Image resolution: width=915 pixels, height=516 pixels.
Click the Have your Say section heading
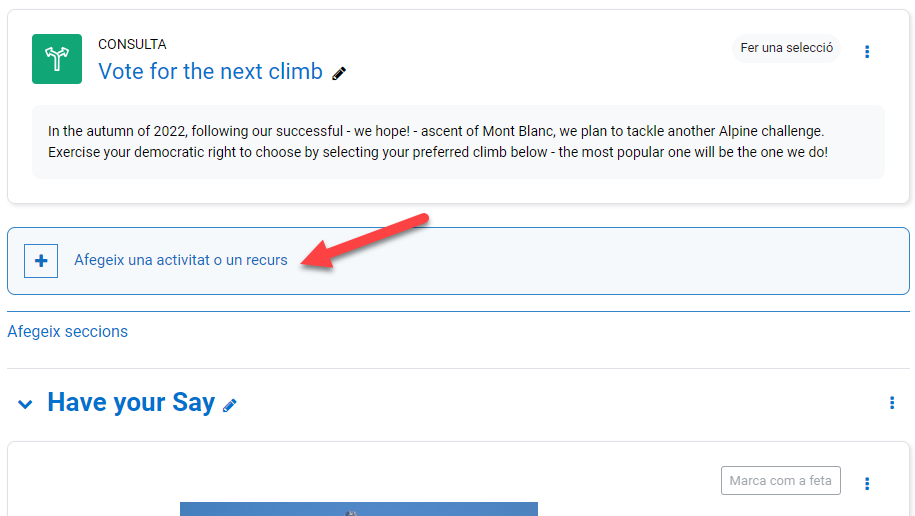pos(131,402)
